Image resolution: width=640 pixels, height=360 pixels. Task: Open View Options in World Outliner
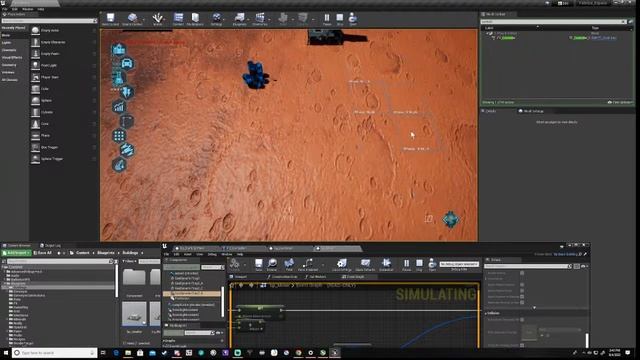620,102
